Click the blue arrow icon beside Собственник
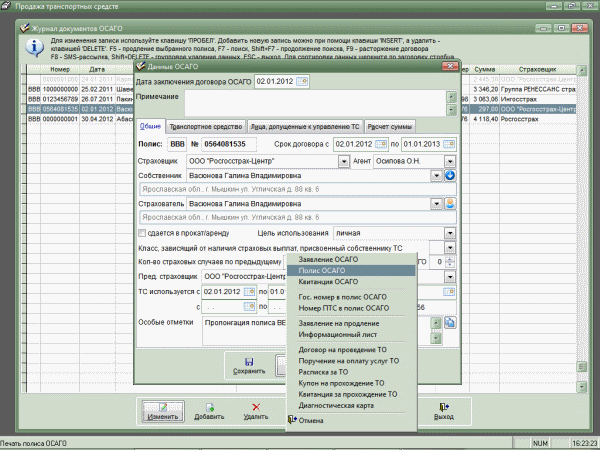 [x=450, y=176]
